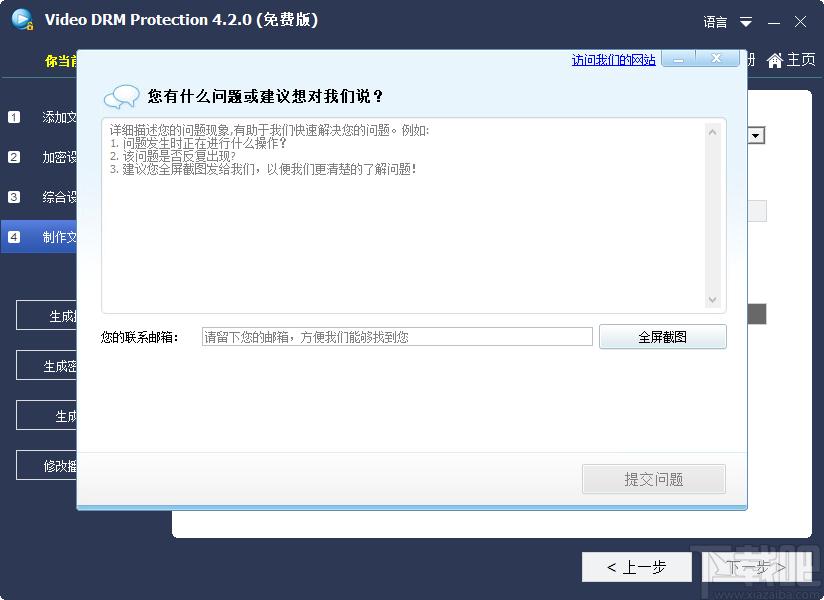
Task: Click the step 1 number icon
Action: (14, 117)
